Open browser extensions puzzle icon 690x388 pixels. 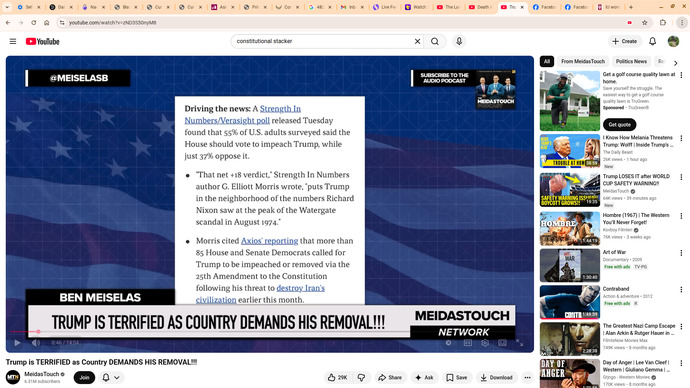[663, 22]
